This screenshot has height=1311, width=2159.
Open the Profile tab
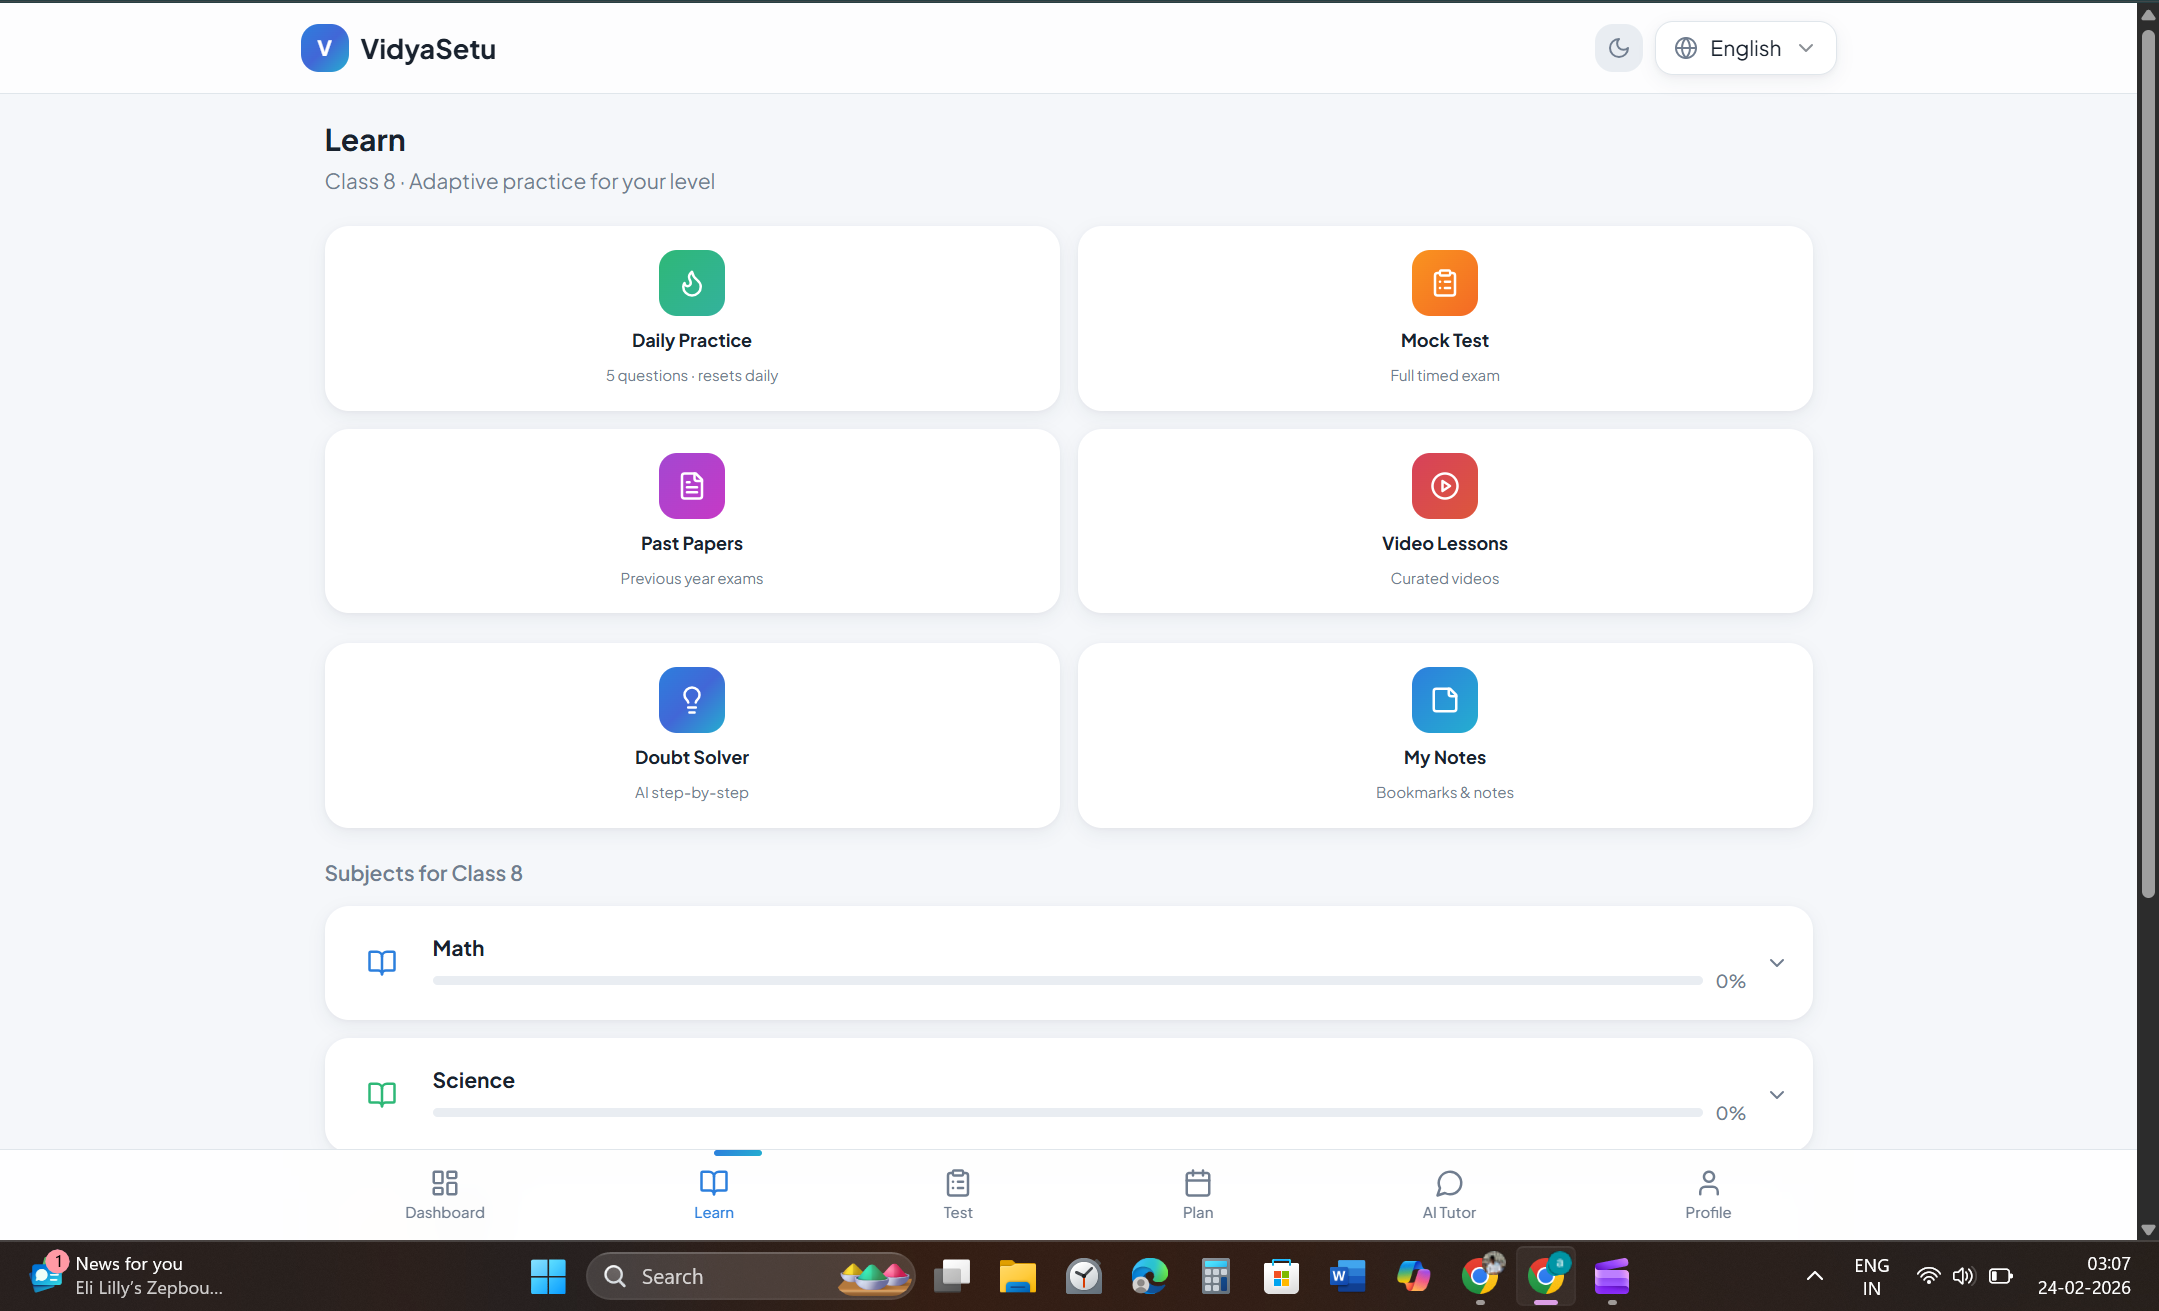(x=1707, y=1194)
